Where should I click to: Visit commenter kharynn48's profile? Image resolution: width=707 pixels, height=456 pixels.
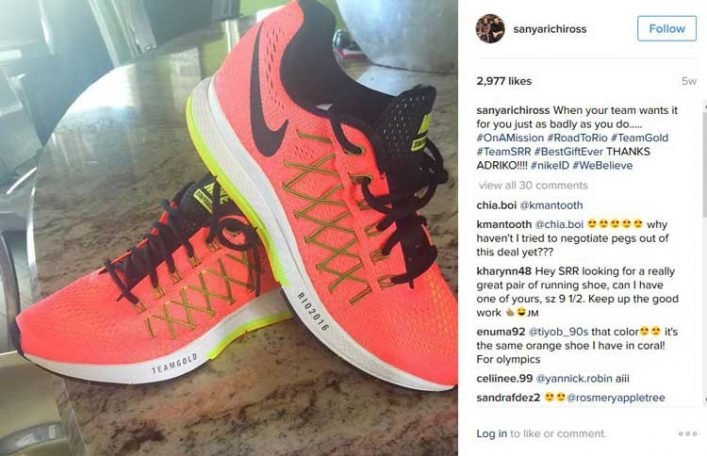[x=504, y=271]
